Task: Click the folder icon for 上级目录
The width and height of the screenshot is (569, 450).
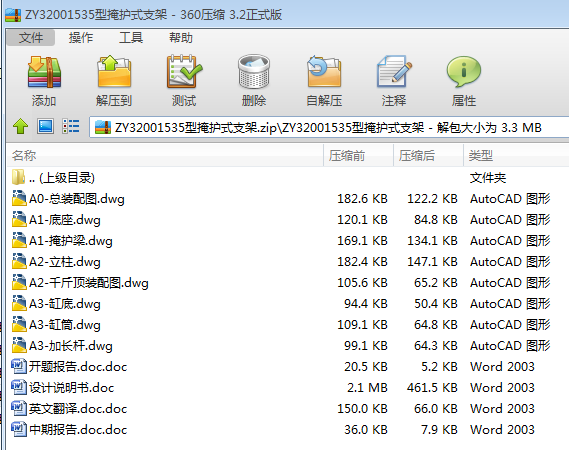Action: click(19, 177)
